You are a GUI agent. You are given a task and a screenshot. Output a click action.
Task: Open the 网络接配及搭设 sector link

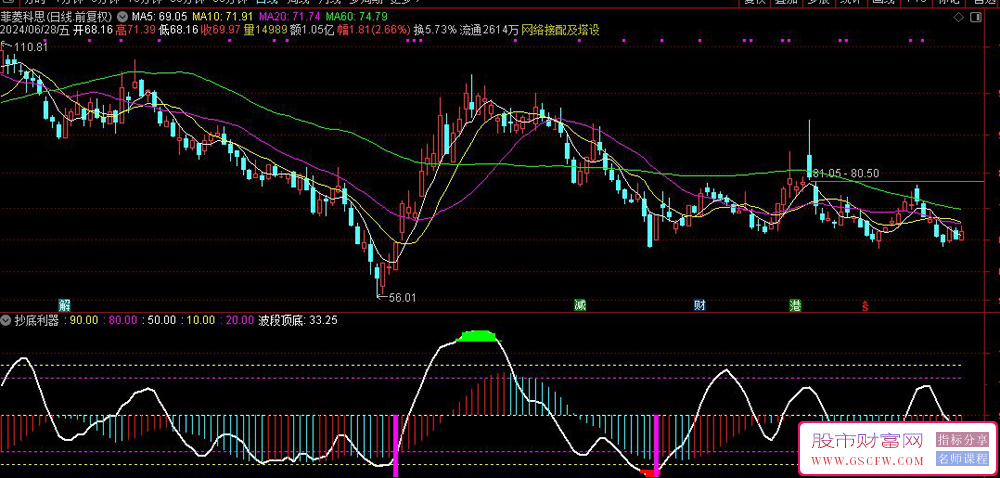561,29
